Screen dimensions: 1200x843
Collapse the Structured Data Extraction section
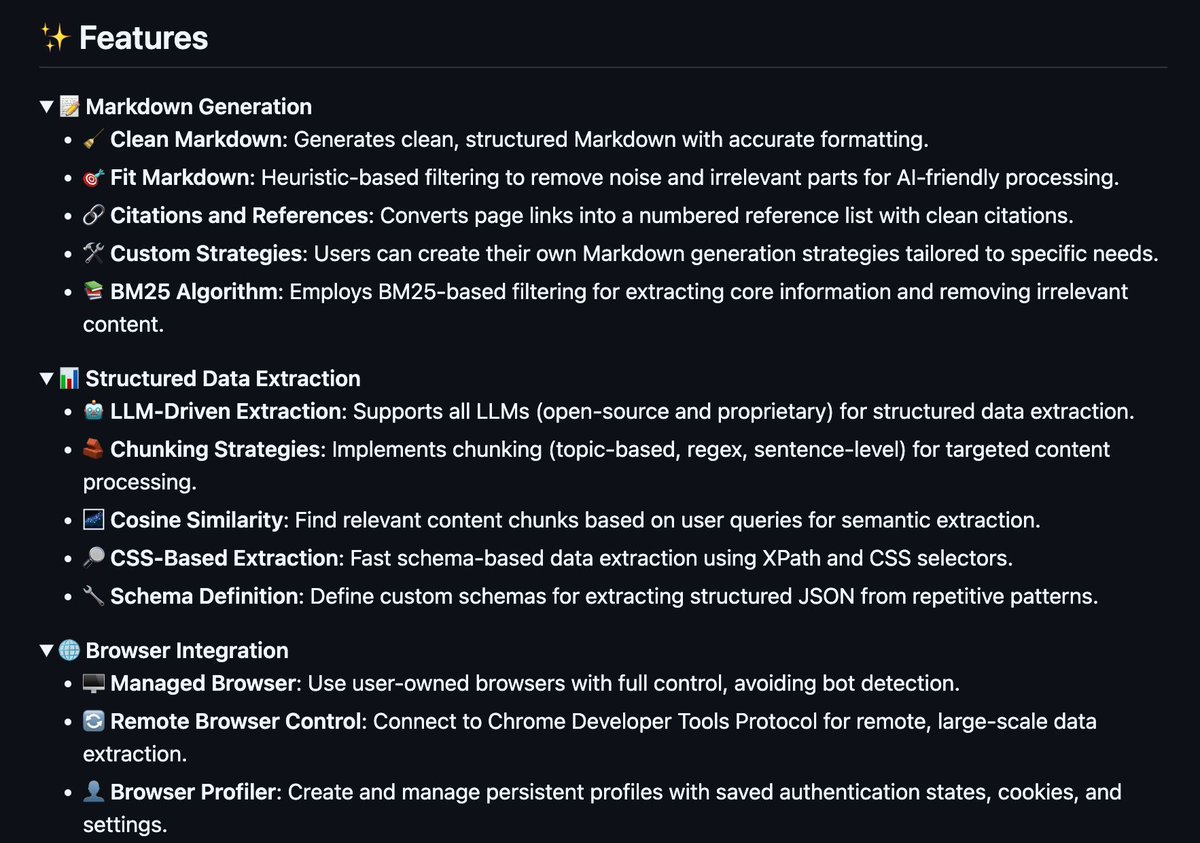click(x=46, y=378)
